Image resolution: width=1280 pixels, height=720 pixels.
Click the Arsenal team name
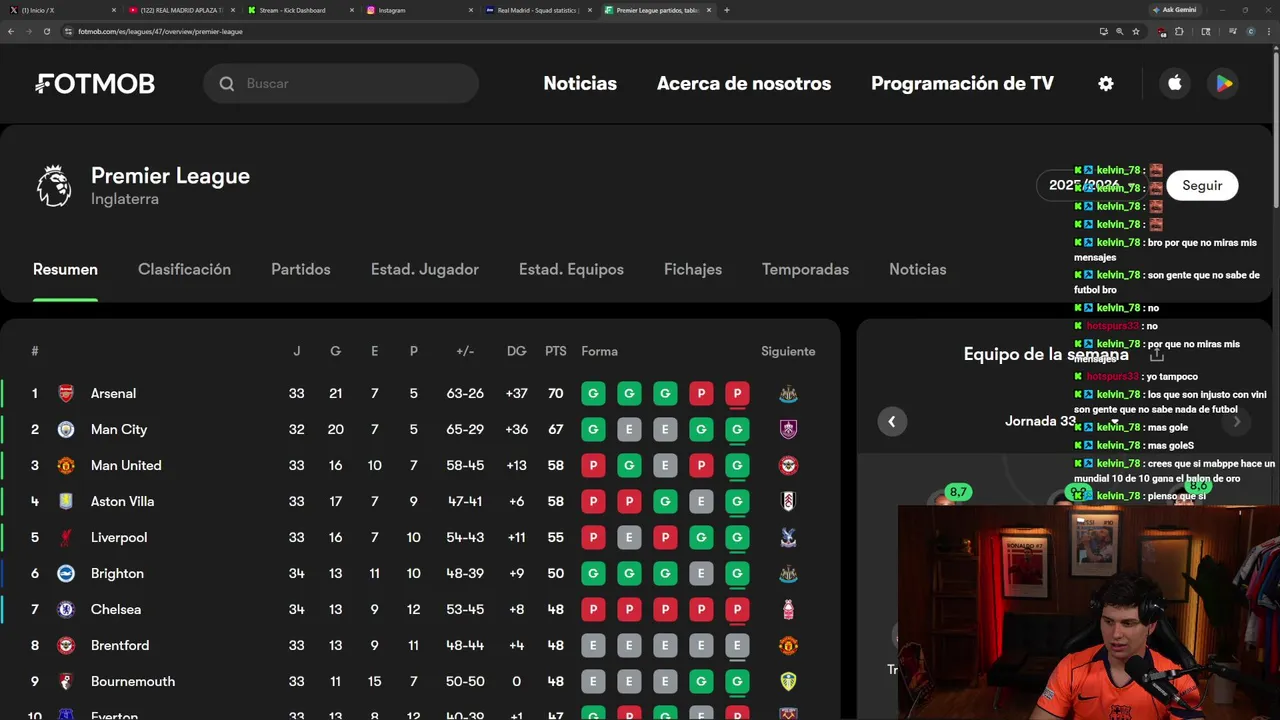(113, 394)
